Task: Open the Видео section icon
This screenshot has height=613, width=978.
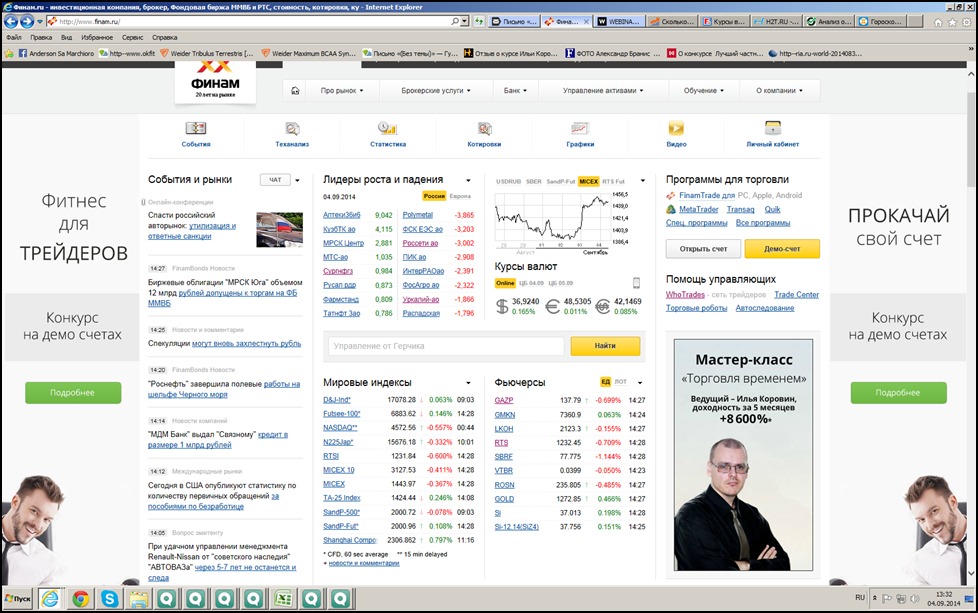Action: 676,128
